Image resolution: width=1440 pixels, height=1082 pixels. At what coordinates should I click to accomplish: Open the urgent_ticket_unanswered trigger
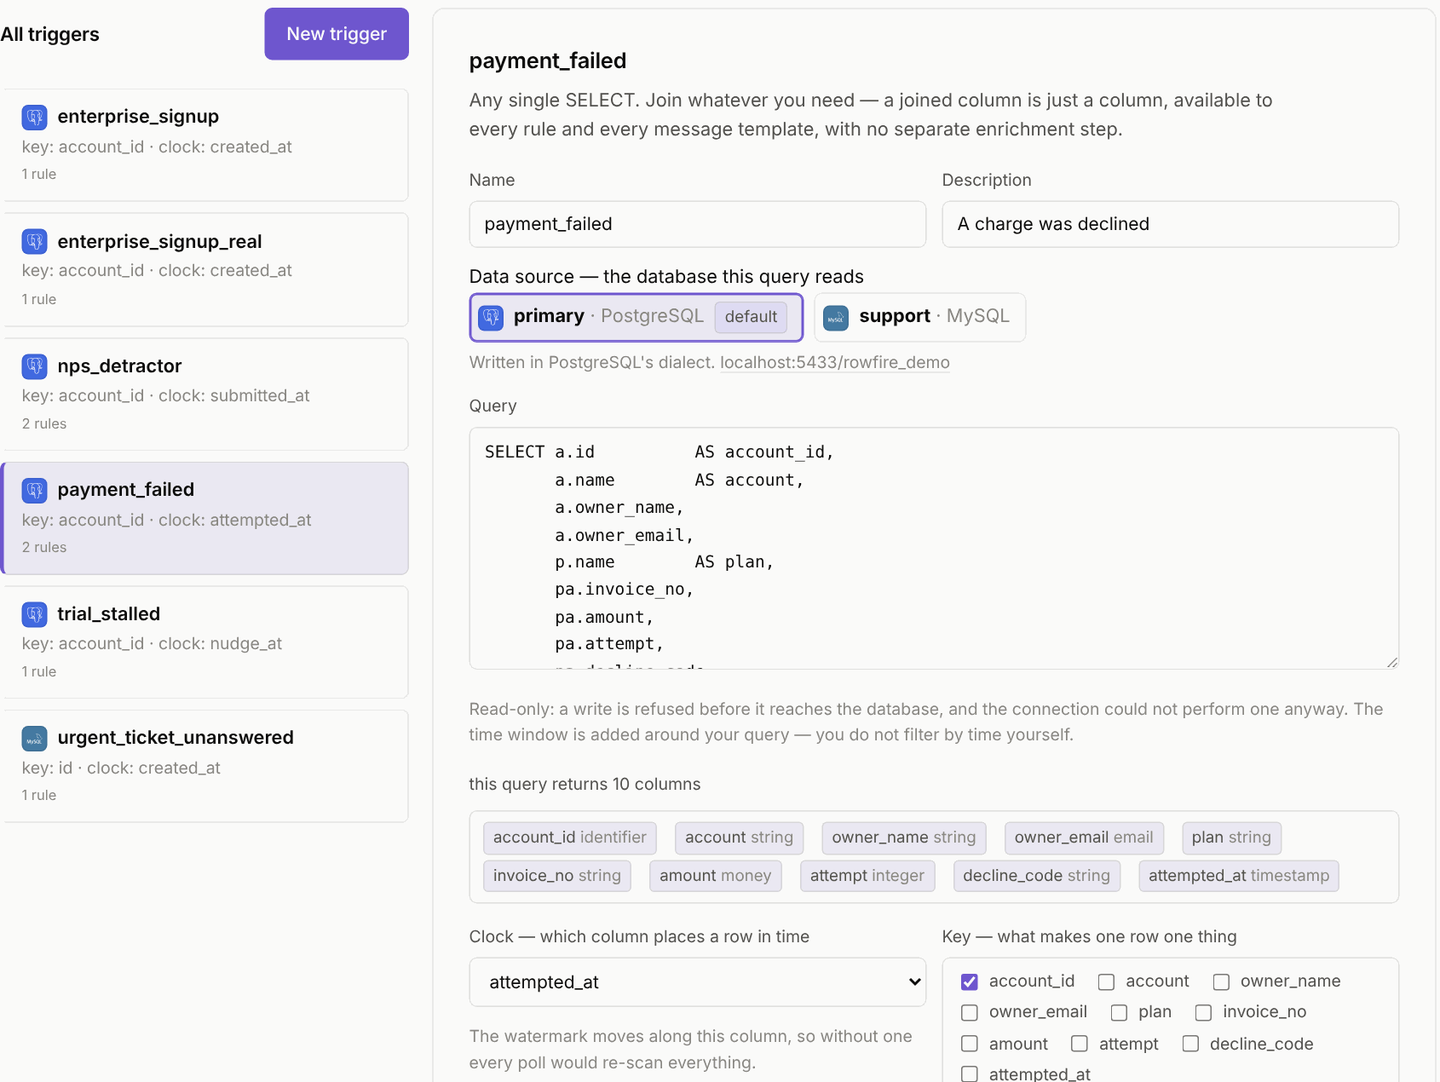tap(206, 766)
